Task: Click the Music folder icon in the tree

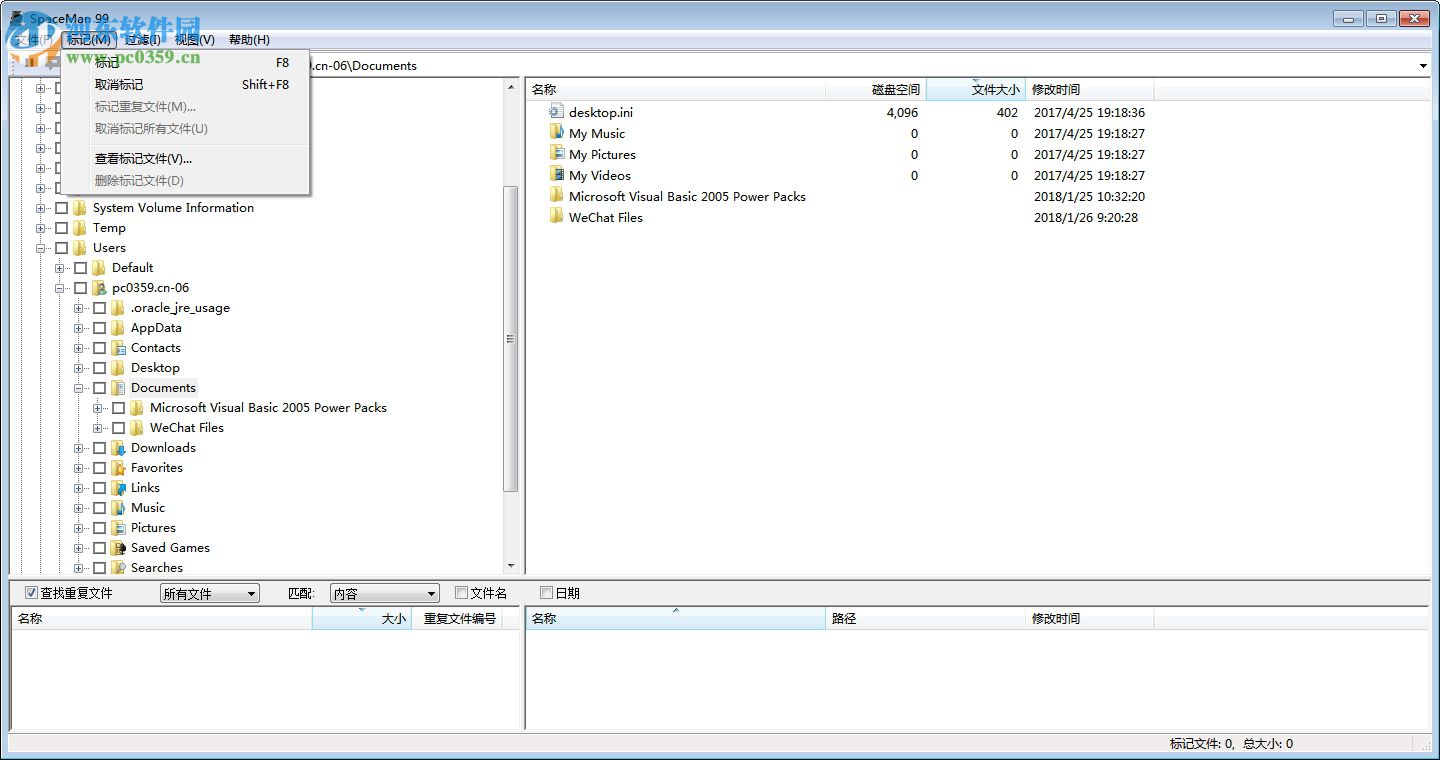Action: tap(118, 508)
